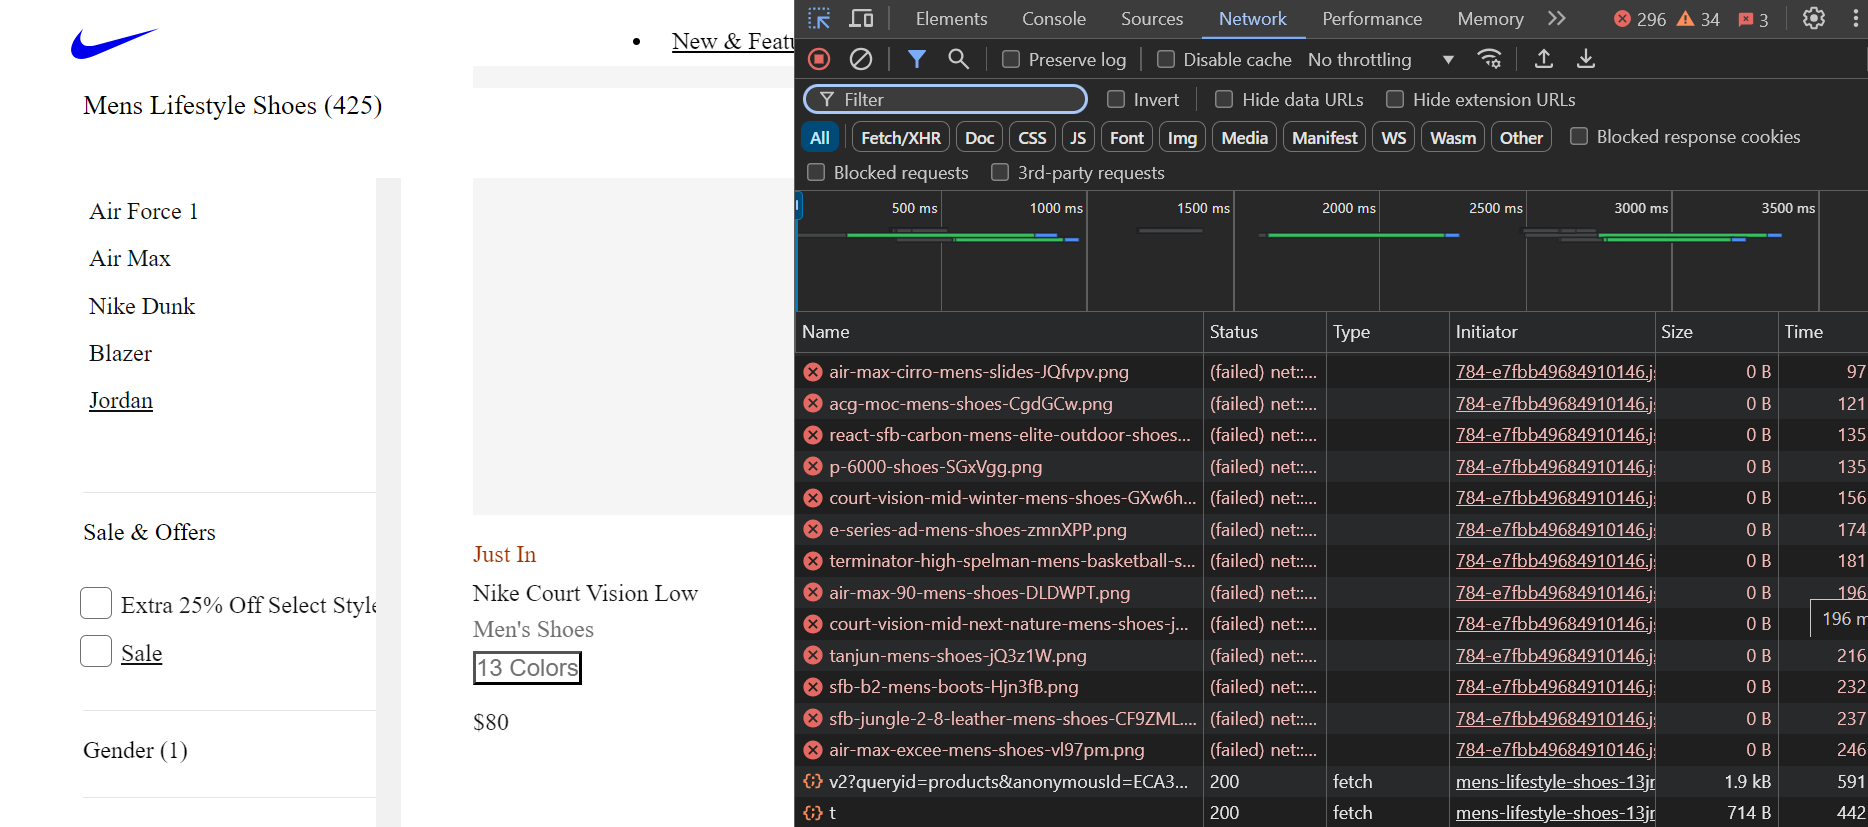This screenshot has height=827, width=1868.
Task: Filter requests by Font
Action: [x=1126, y=137]
